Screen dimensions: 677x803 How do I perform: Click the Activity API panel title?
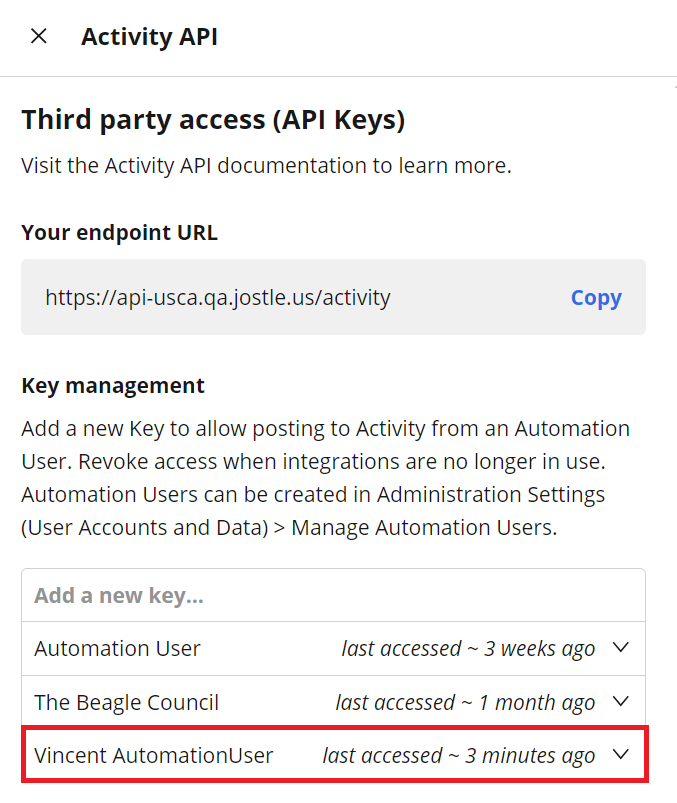pos(150,37)
